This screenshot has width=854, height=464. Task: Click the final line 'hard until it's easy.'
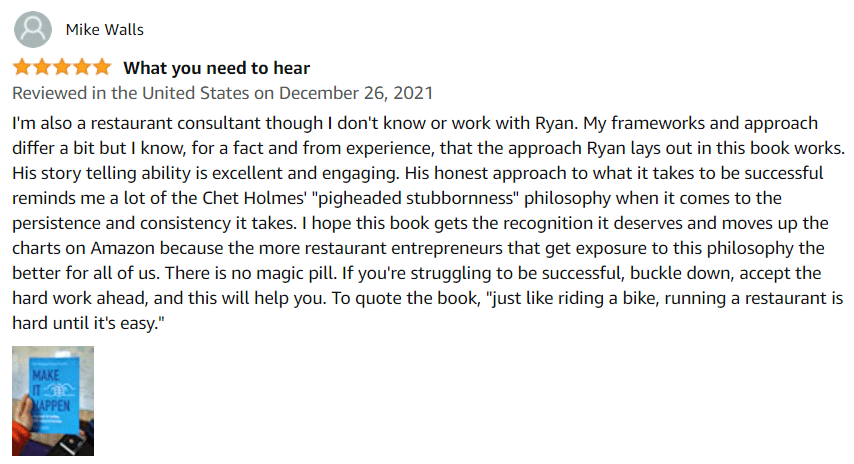[x=88, y=323]
